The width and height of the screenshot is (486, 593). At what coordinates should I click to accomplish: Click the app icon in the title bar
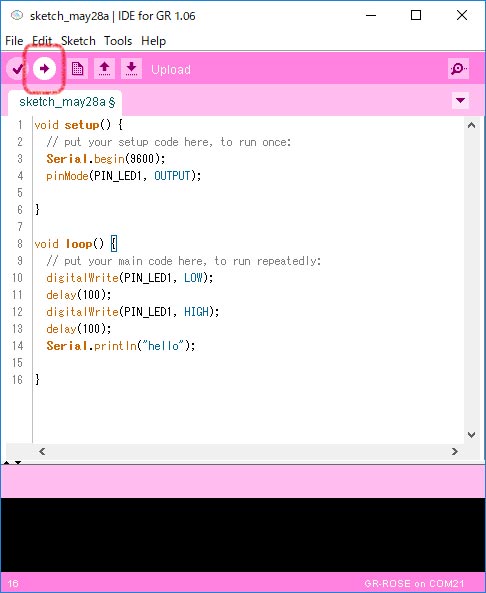point(17,16)
